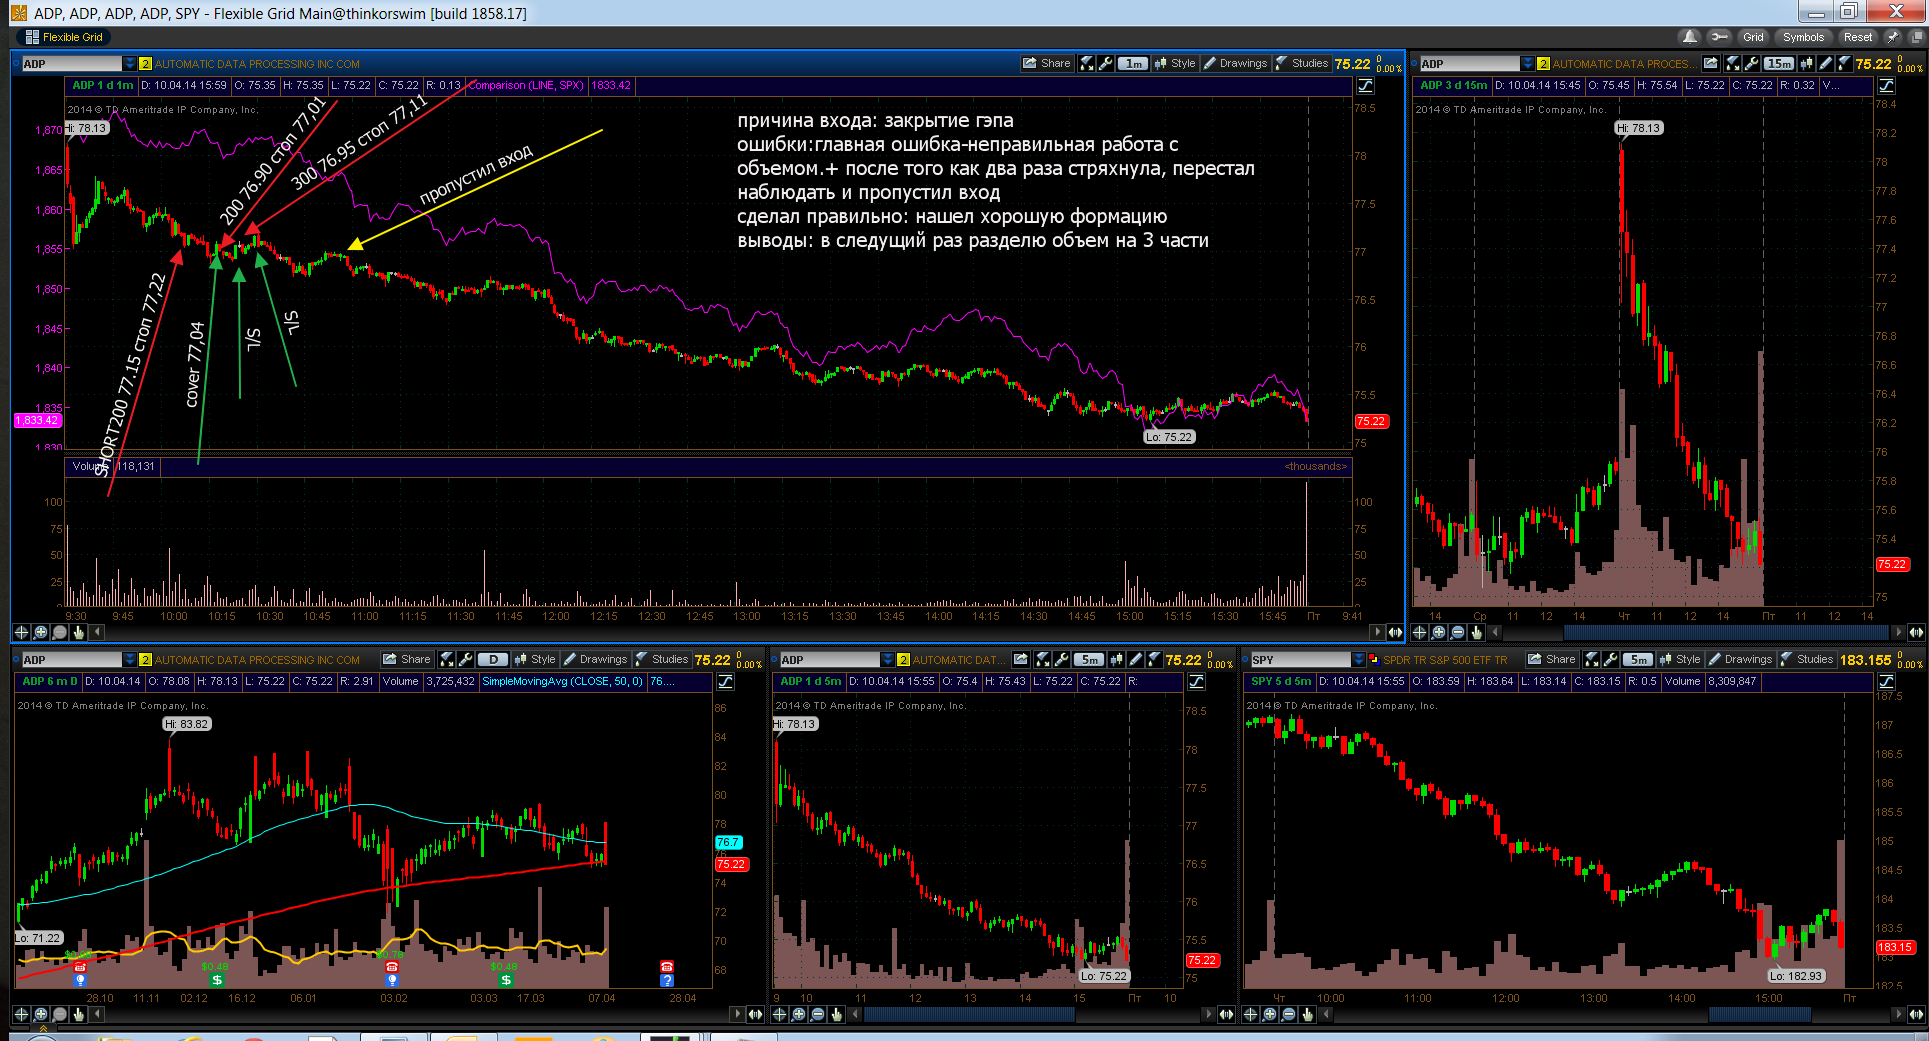The image size is (1929, 1041).
Task: Toggle status line icon on daily chart
Action: click(726, 682)
